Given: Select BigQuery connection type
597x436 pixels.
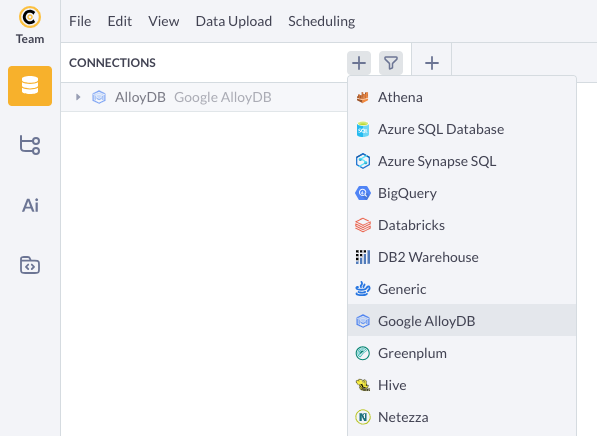Looking at the screenshot, I should tap(462, 193).
